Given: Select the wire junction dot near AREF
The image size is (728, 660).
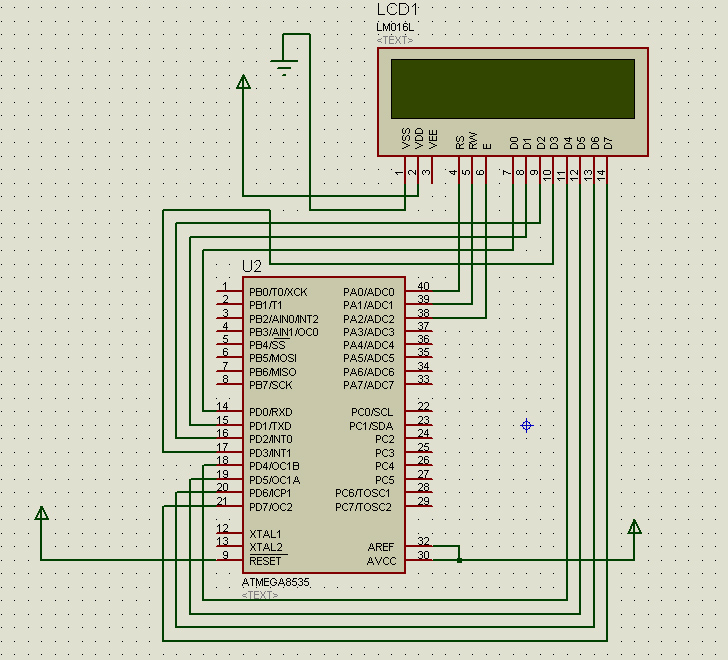Looking at the screenshot, I should click(459, 560).
